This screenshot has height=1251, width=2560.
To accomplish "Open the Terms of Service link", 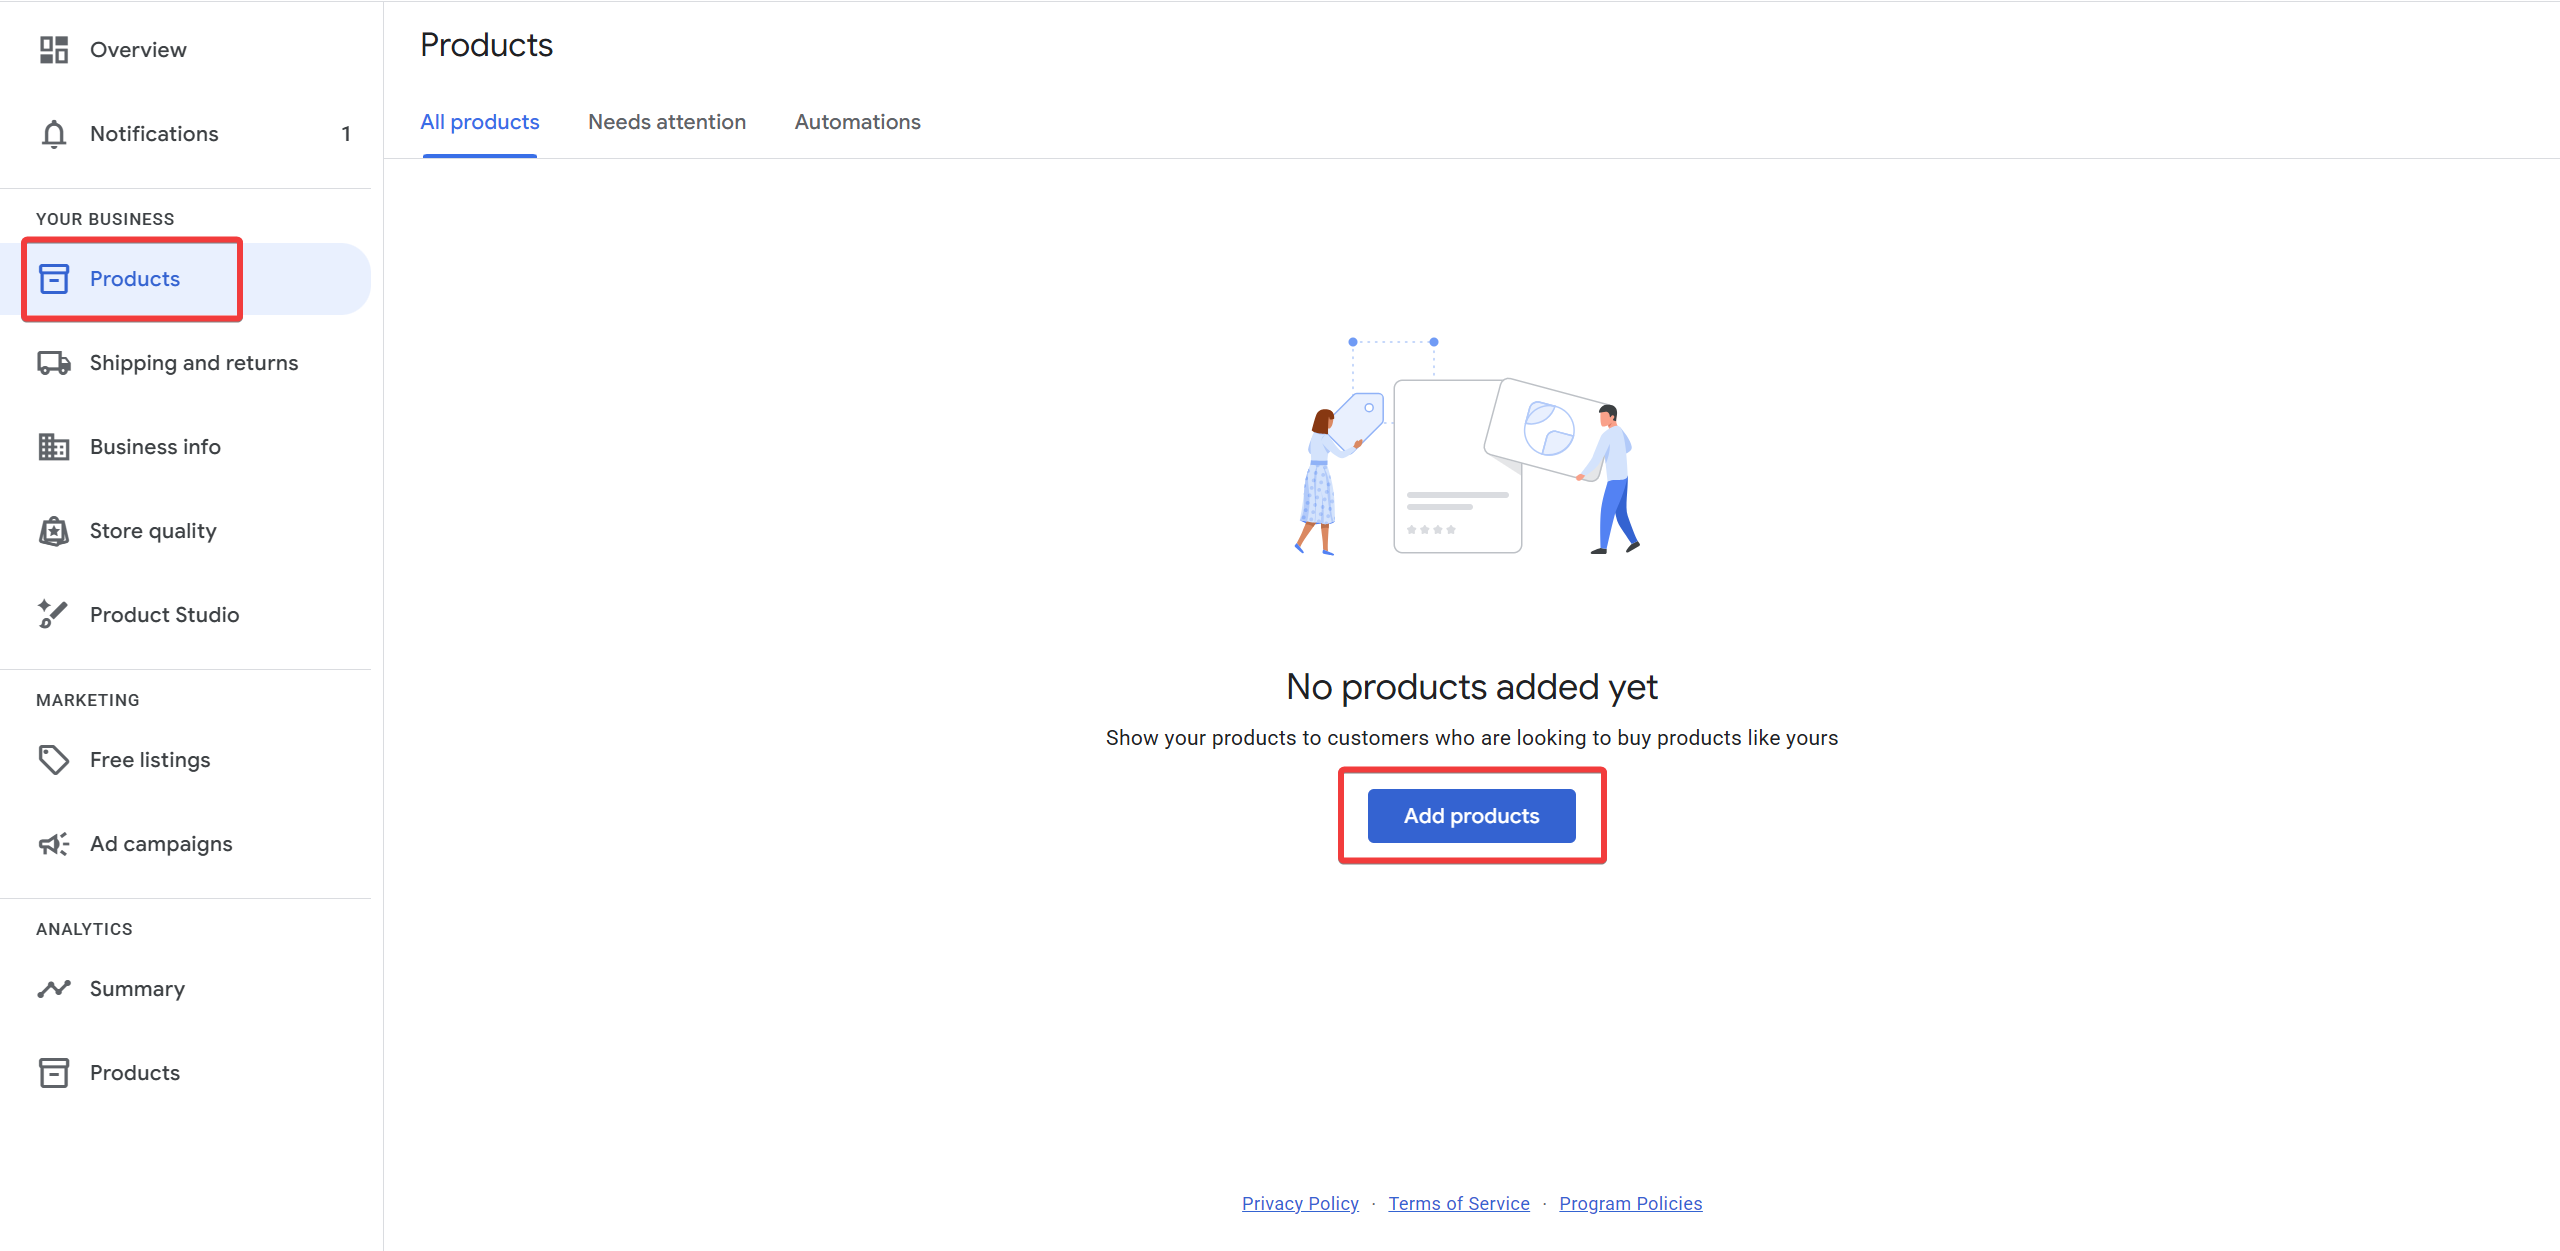I will 1458,1203.
